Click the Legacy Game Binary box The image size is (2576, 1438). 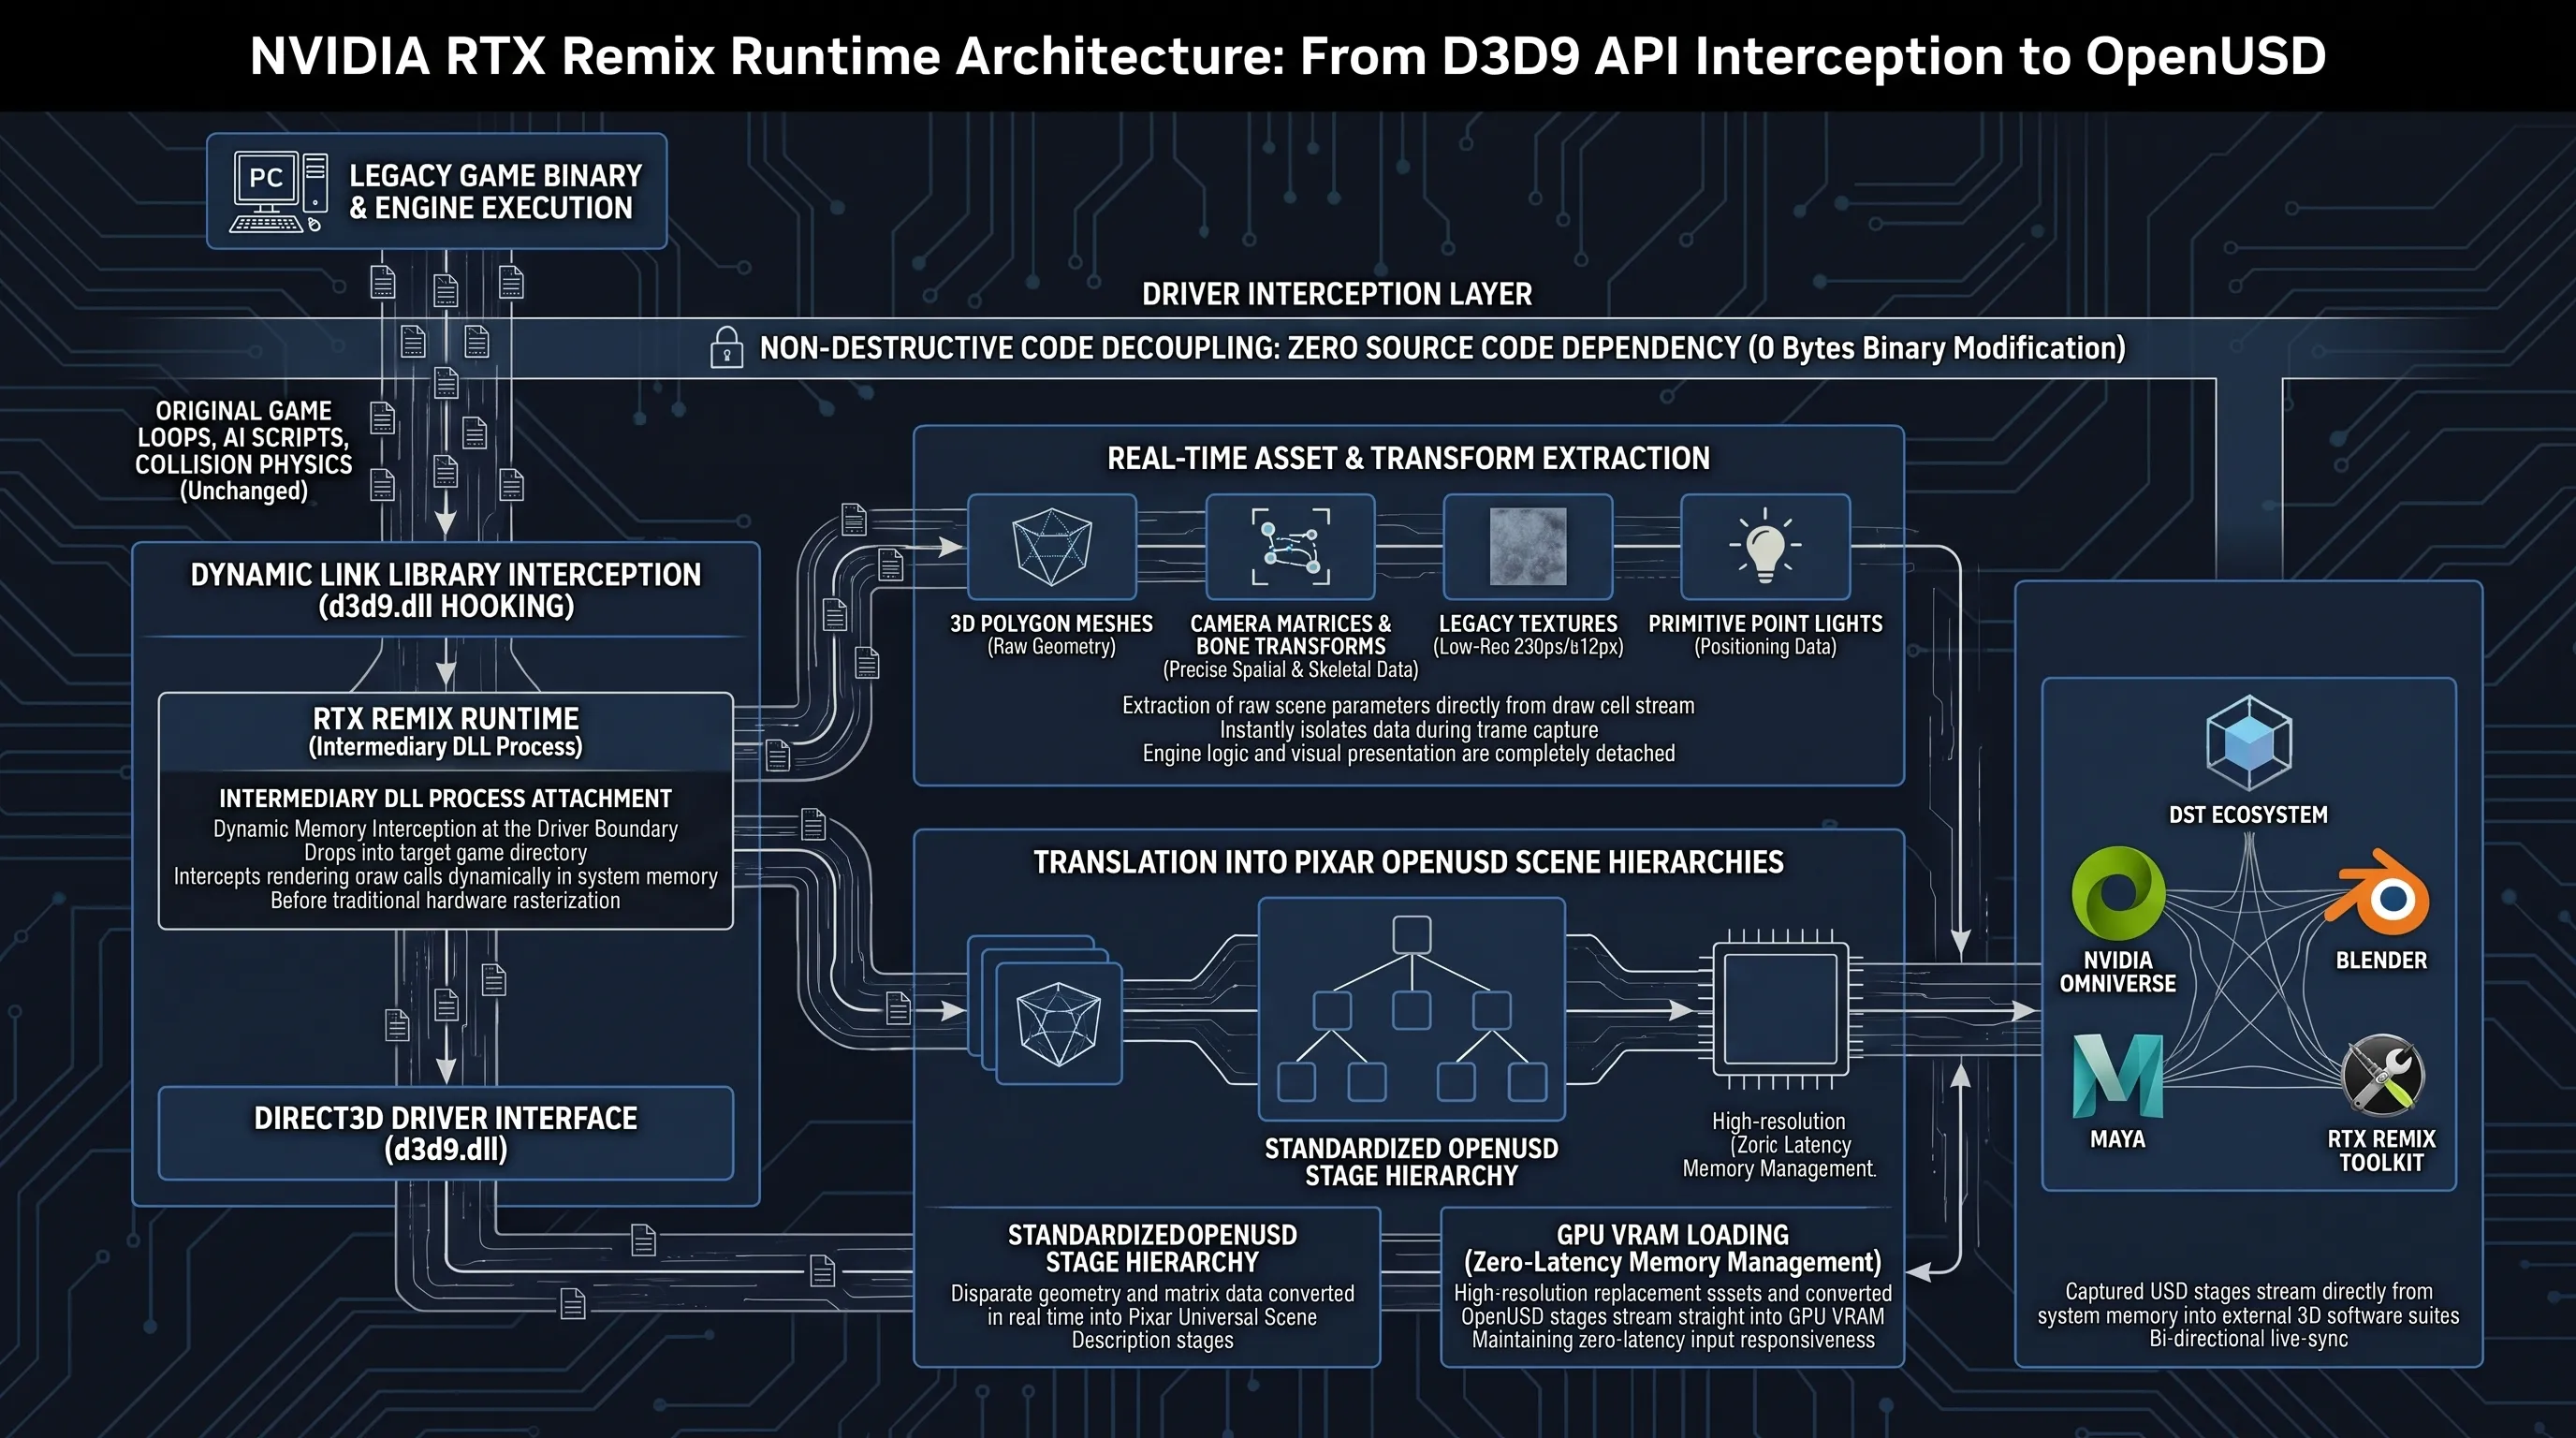pyautogui.click(x=437, y=191)
